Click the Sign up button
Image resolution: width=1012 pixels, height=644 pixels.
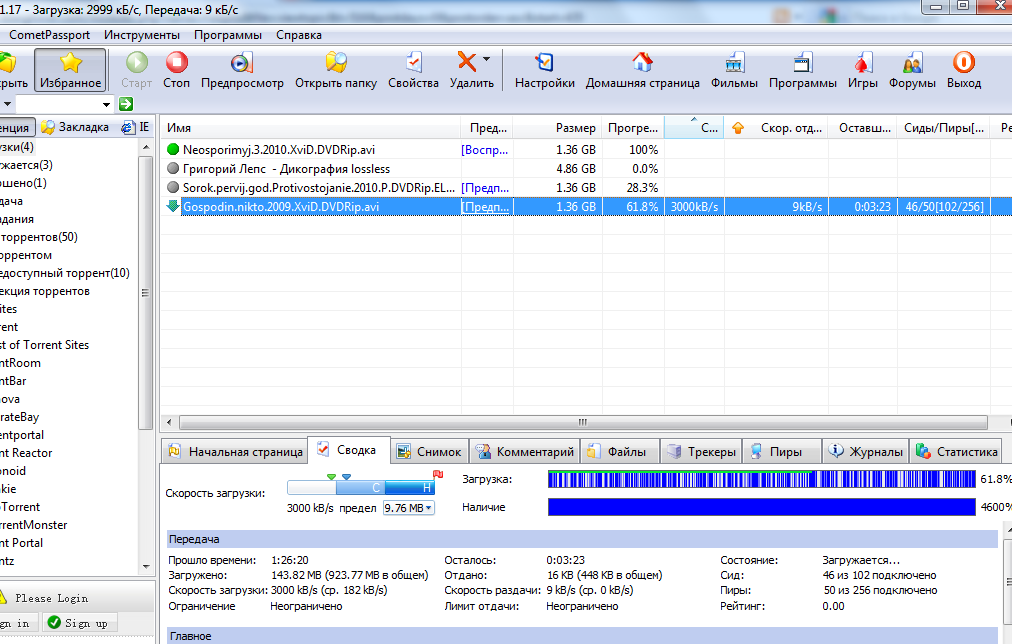click(85, 623)
